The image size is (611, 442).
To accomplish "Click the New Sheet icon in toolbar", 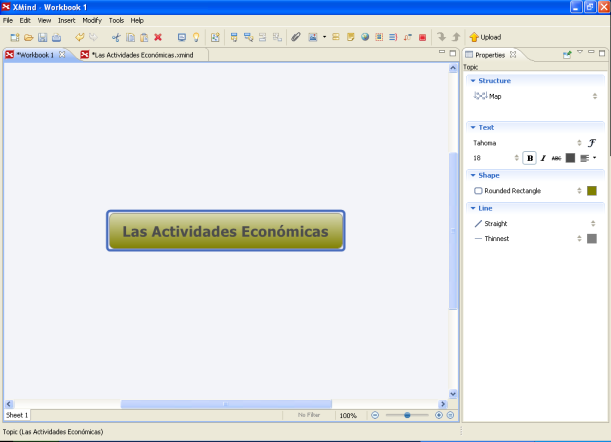I will 215,37.
